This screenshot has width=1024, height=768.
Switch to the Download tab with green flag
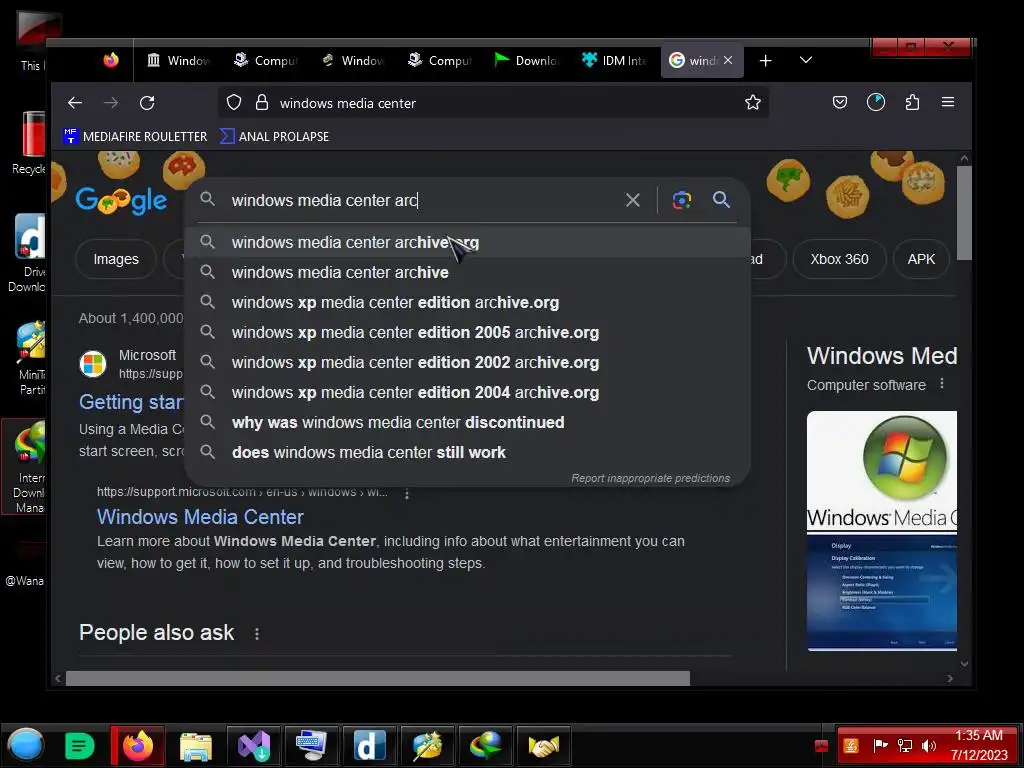click(527, 61)
